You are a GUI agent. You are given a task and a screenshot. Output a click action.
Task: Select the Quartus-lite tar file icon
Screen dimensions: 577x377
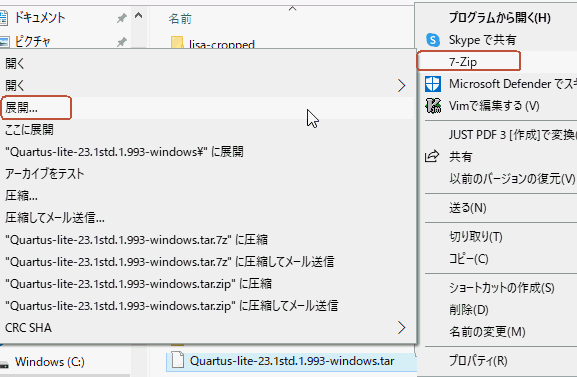pos(178,360)
